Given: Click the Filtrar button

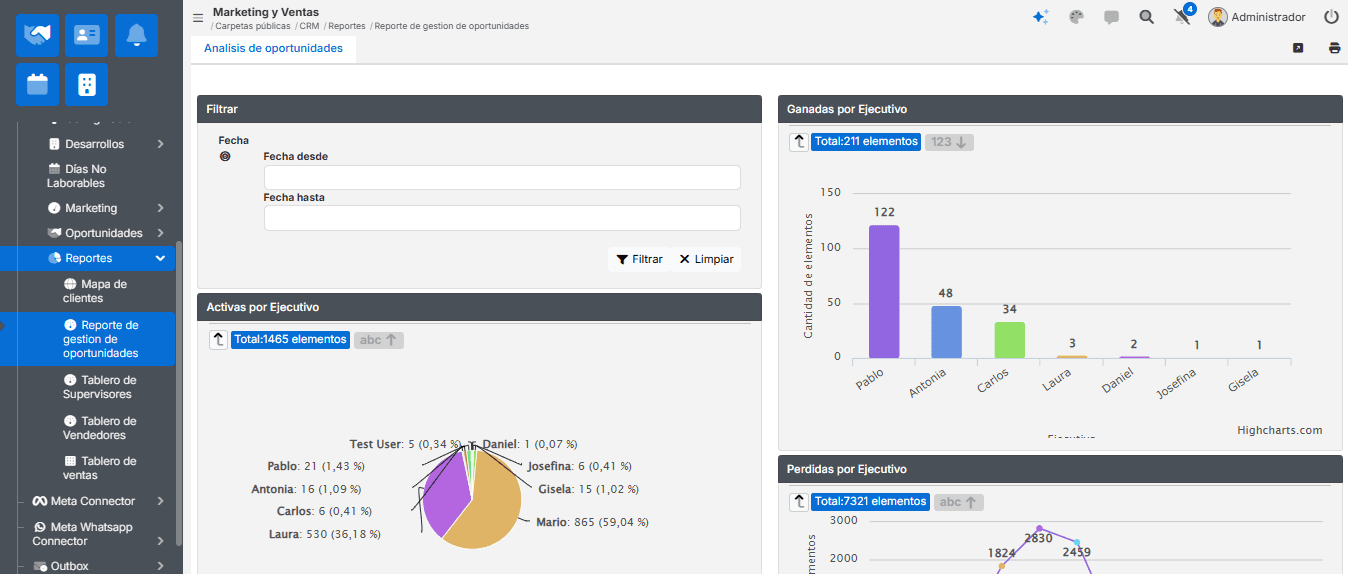Looking at the screenshot, I should point(639,259).
